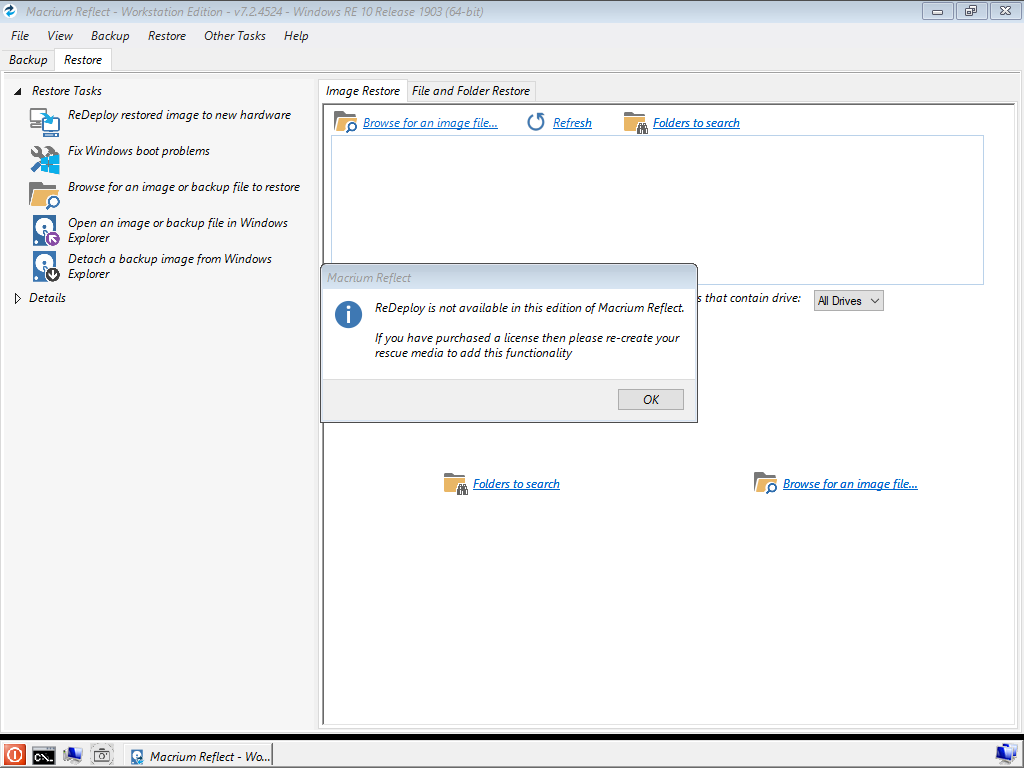Click the top Folders to search link
This screenshot has height=768, width=1024.
[x=696, y=123]
